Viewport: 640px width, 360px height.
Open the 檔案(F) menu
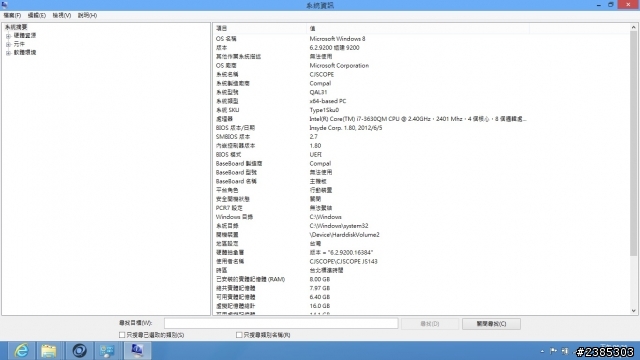[12, 15]
